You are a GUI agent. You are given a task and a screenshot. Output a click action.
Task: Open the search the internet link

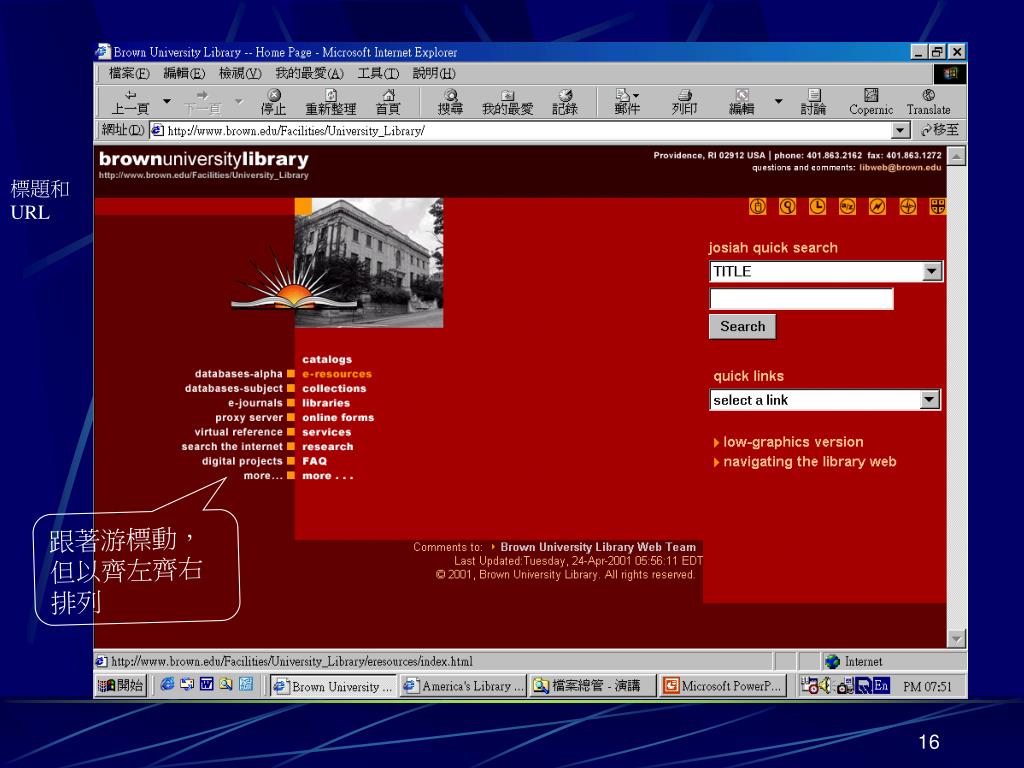point(232,447)
